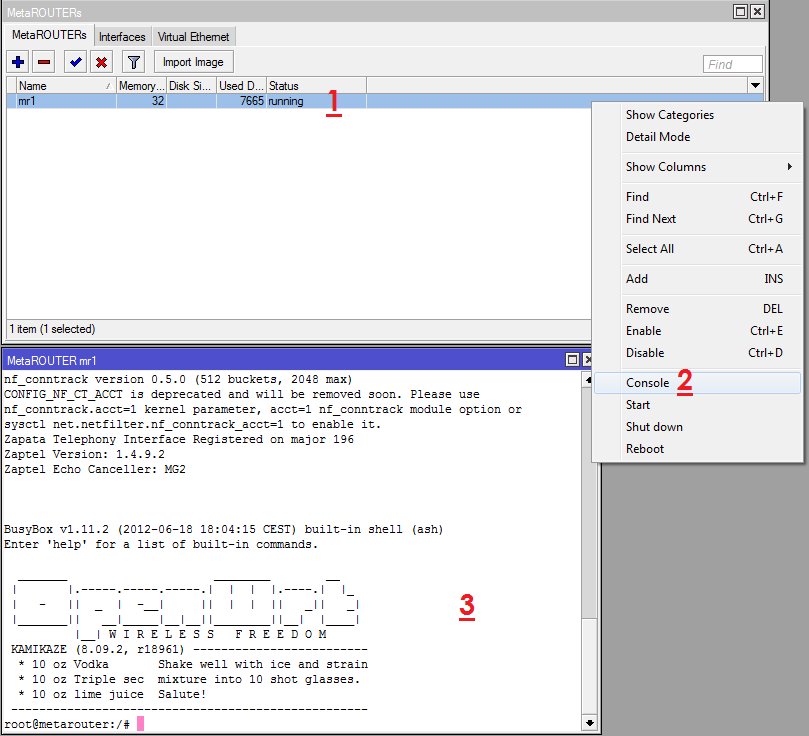Viewport: 809px width, 736px height.
Task: Open Console from the context menu
Action: tap(697, 383)
